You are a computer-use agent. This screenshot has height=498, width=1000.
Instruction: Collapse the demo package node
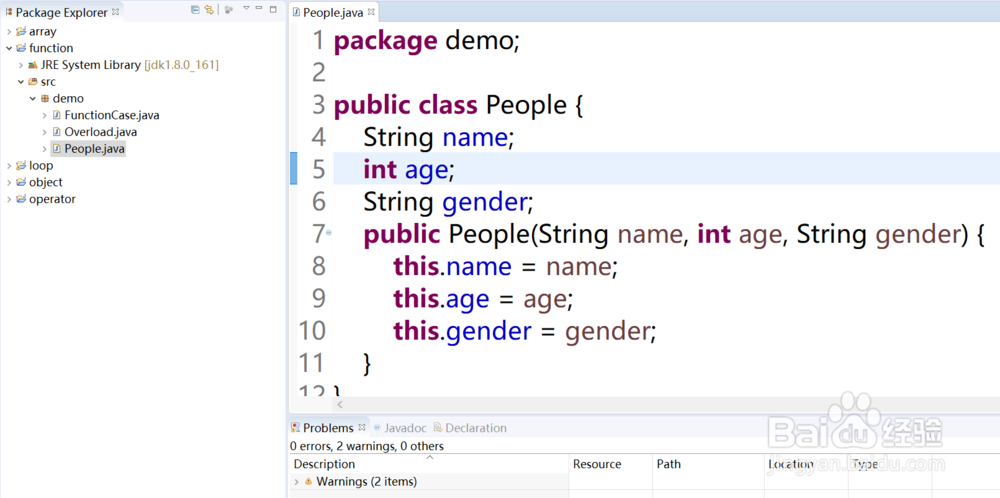point(33,98)
